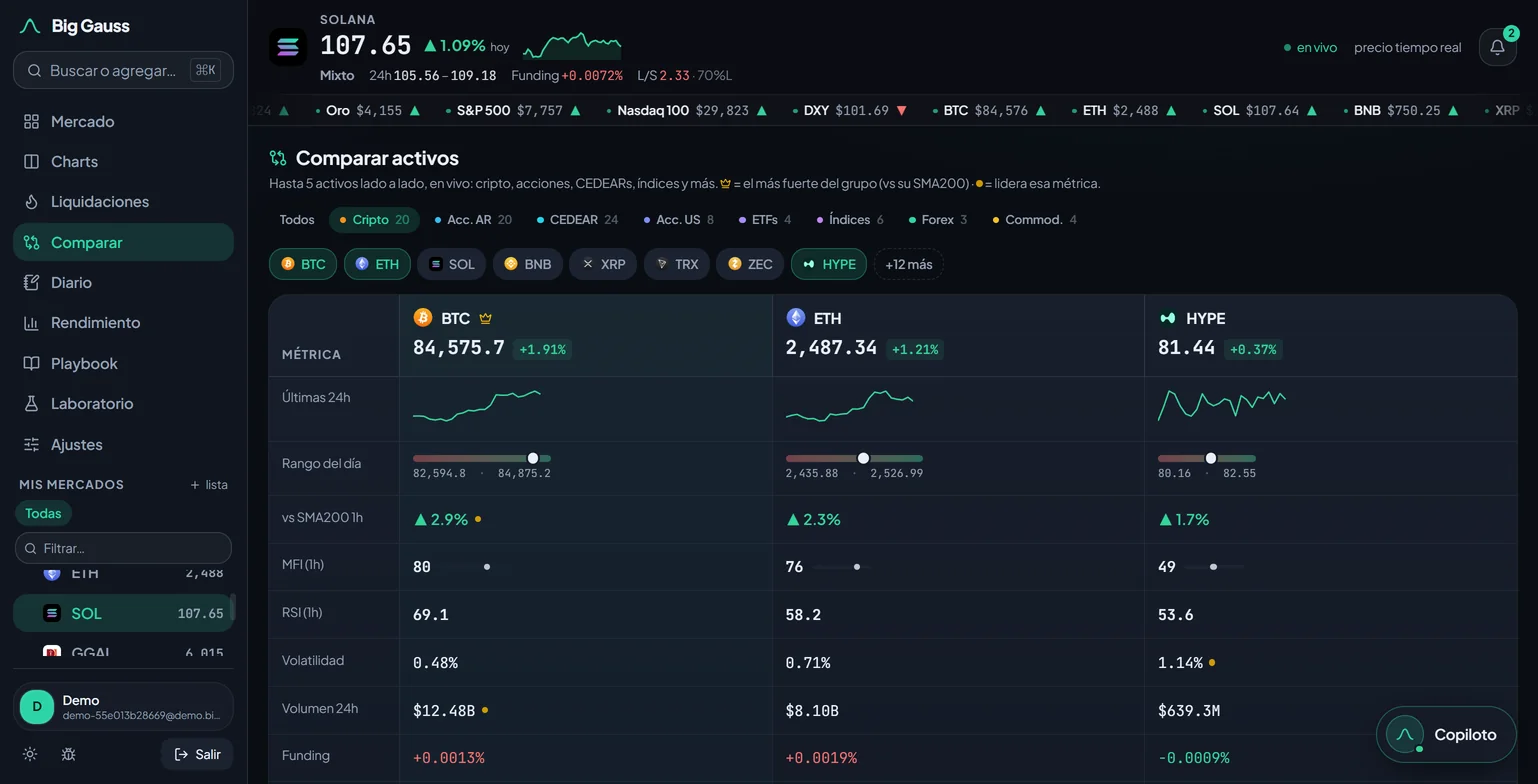
Task: Open the Playbook page
Action: (x=123, y=363)
